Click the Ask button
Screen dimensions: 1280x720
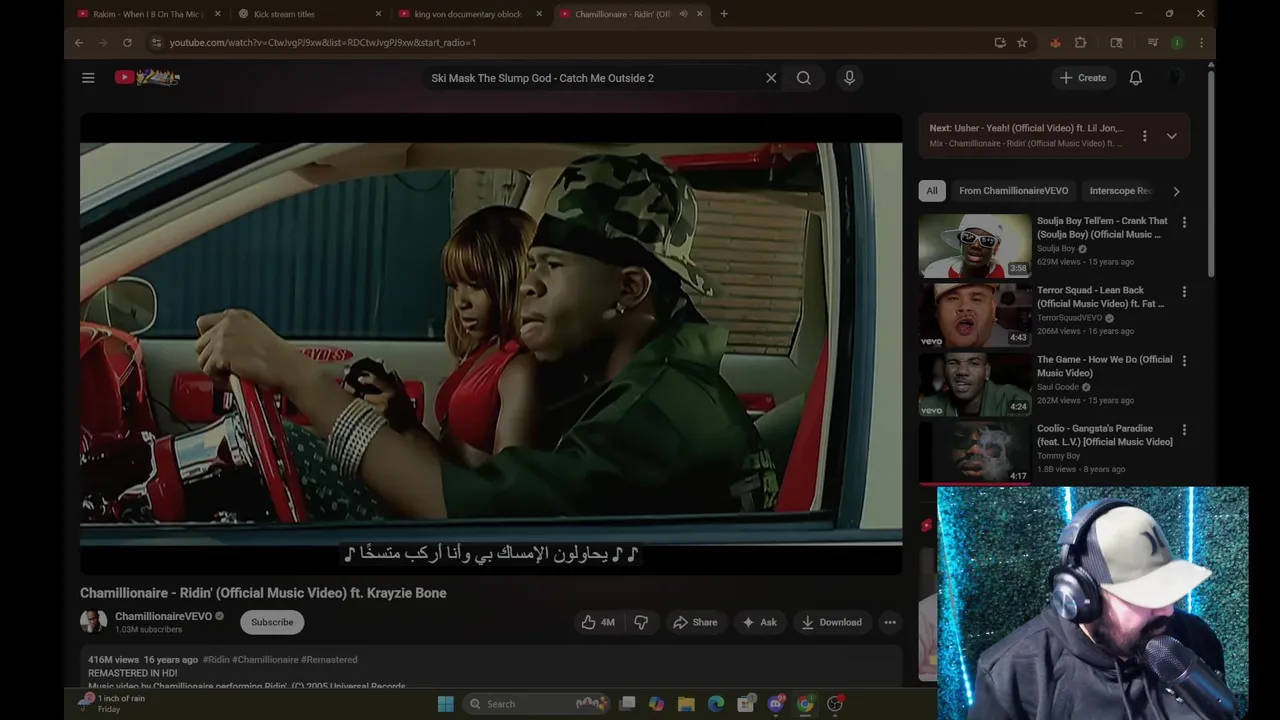coord(759,622)
